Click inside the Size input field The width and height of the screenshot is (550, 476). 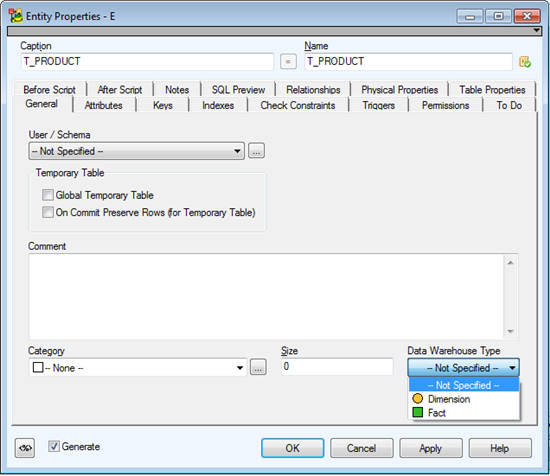[337, 367]
